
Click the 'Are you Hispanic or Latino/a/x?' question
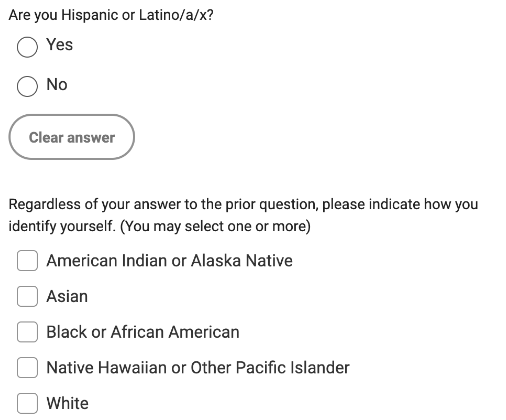(111, 15)
